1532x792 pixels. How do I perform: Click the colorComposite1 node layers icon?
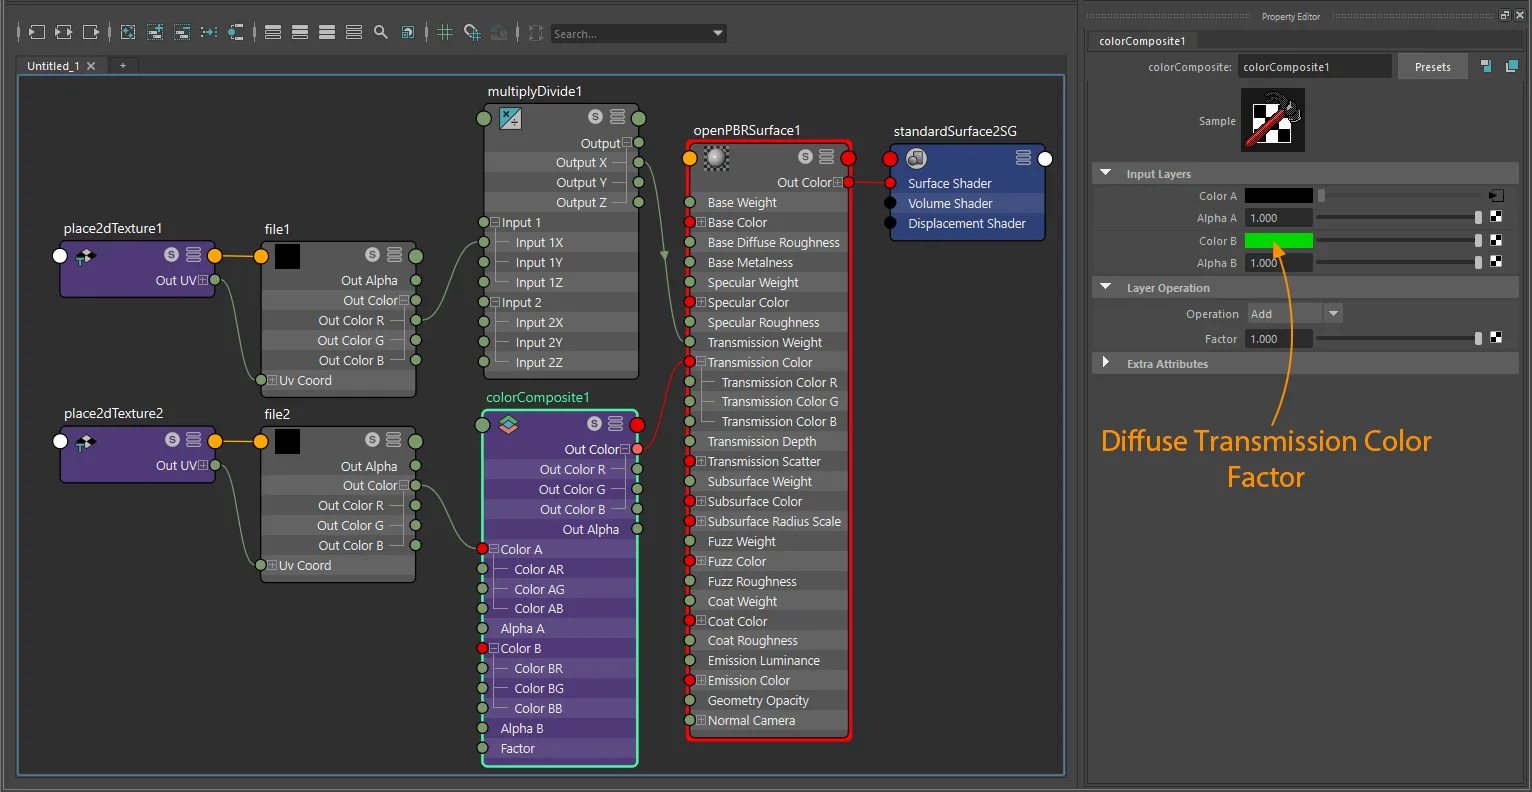[509, 424]
